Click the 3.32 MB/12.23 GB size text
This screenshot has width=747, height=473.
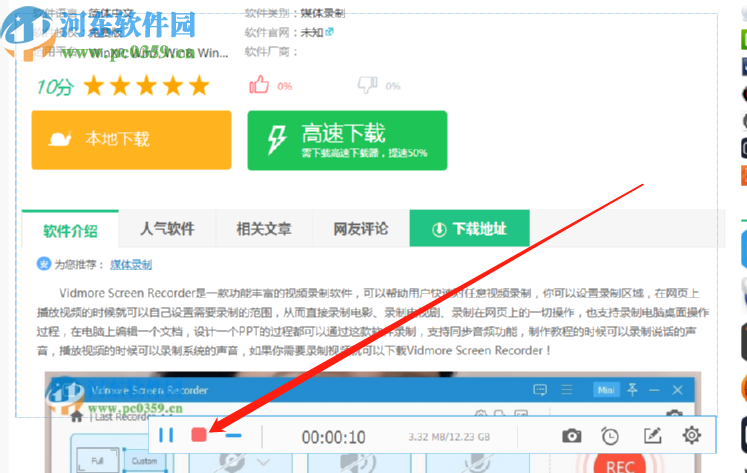pyautogui.click(x=449, y=437)
